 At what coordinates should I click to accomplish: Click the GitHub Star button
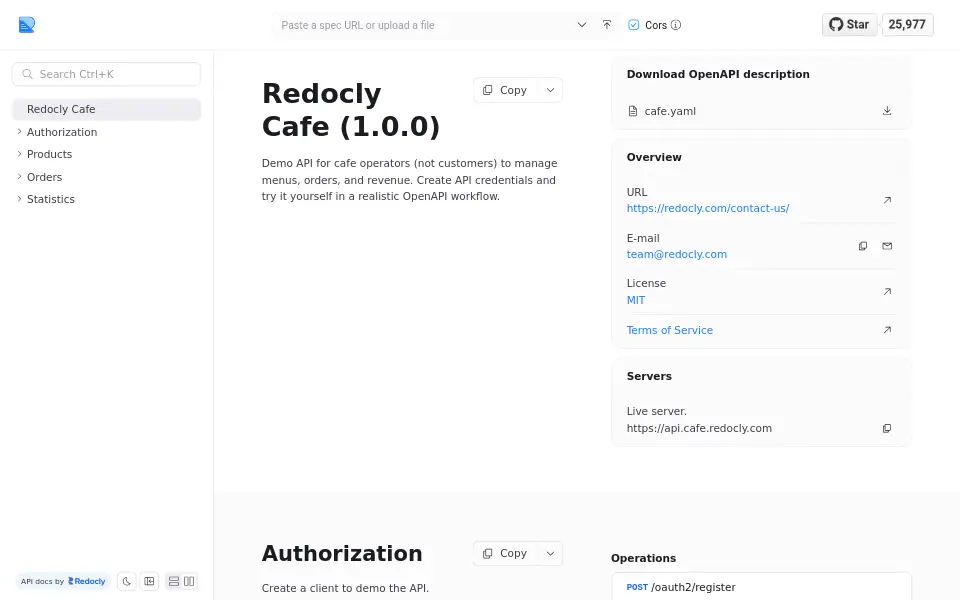pyautogui.click(x=849, y=24)
